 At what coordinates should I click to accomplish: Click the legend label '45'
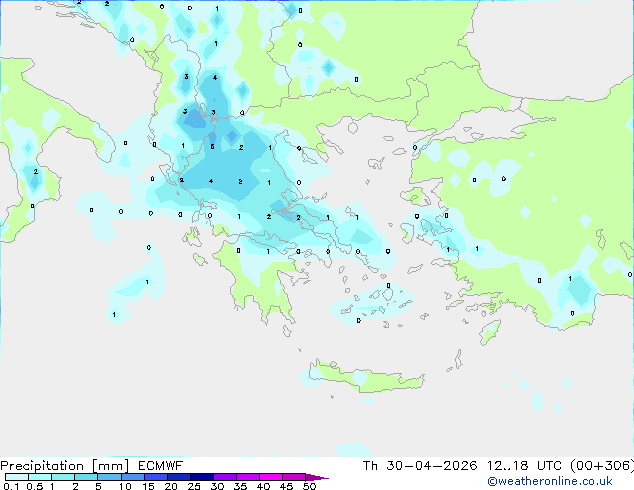(x=286, y=486)
